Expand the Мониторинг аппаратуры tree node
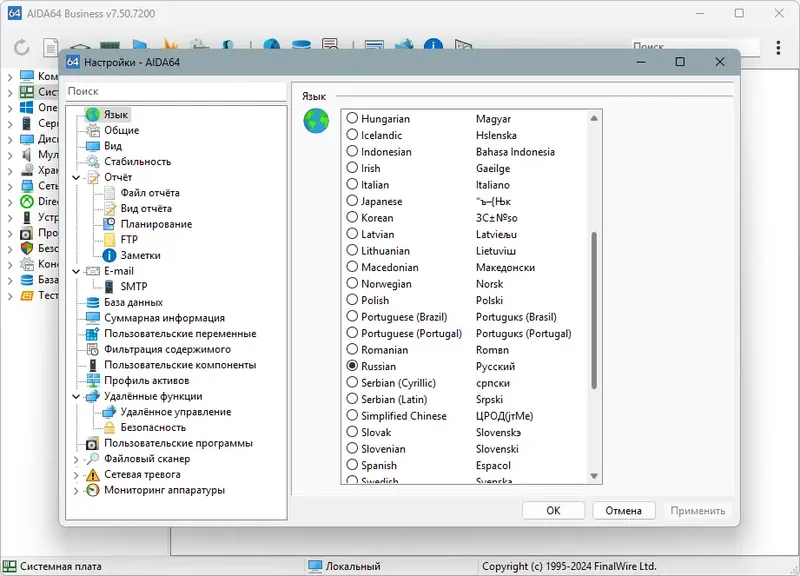This screenshot has height=576, width=800. pos(76,490)
